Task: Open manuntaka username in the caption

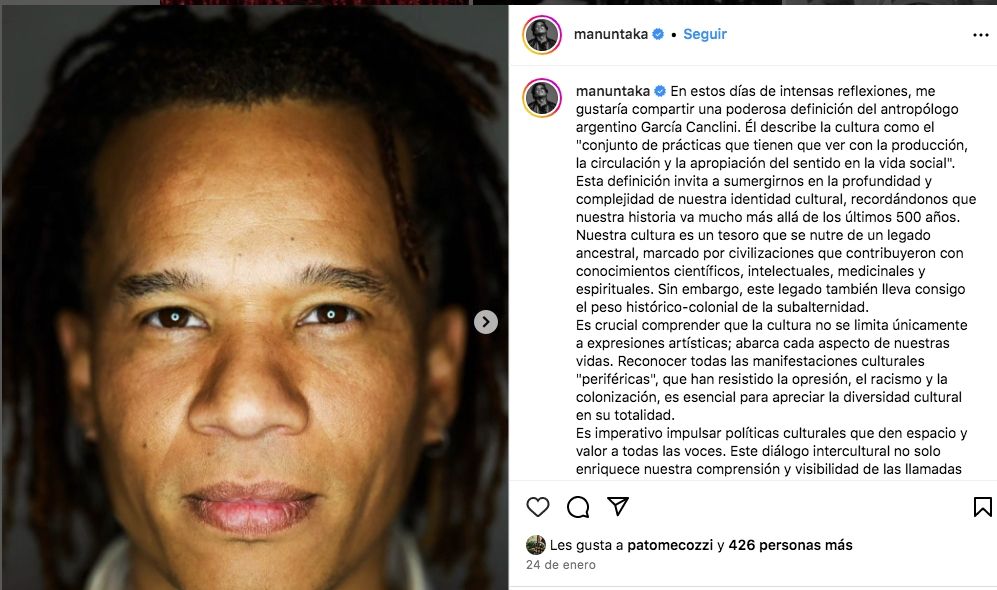Action: click(x=613, y=91)
